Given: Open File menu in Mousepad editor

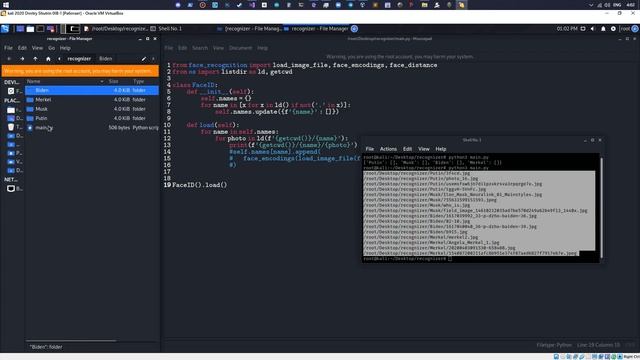Looking at the screenshot, I should (169, 48).
